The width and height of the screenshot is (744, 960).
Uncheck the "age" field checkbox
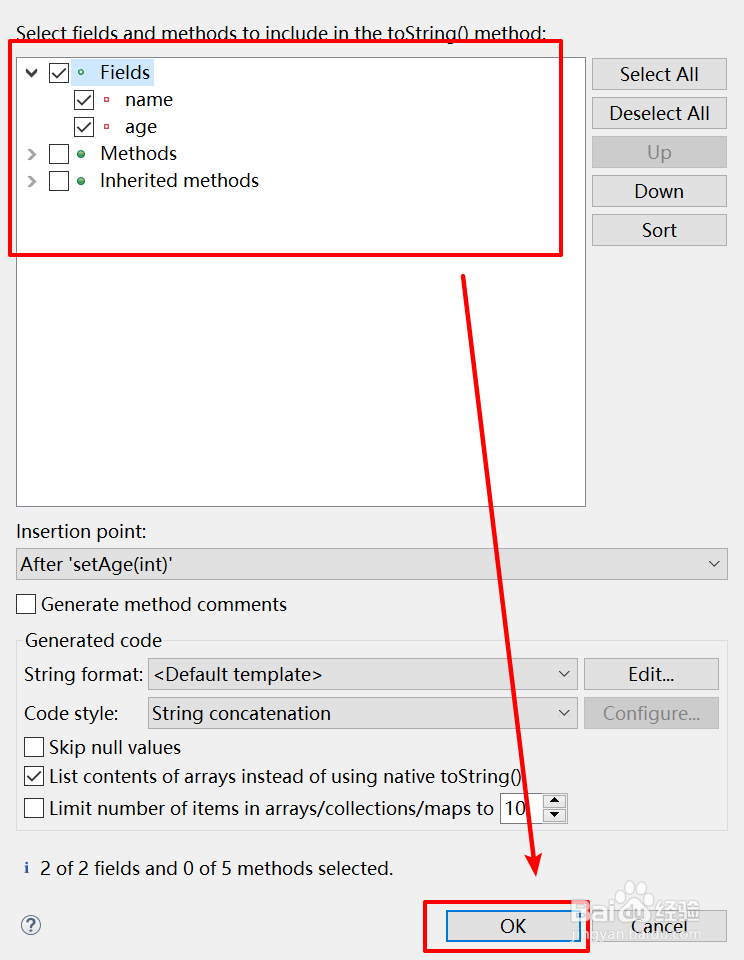pos(83,126)
